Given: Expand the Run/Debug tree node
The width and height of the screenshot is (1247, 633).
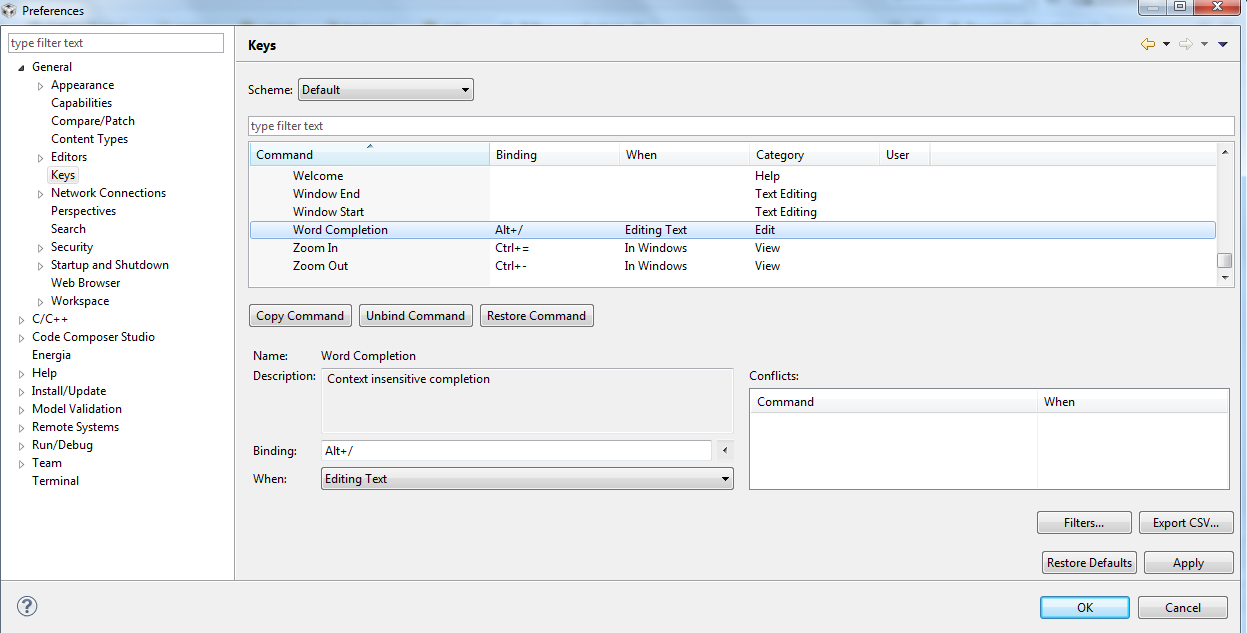Looking at the screenshot, I should (22, 446).
